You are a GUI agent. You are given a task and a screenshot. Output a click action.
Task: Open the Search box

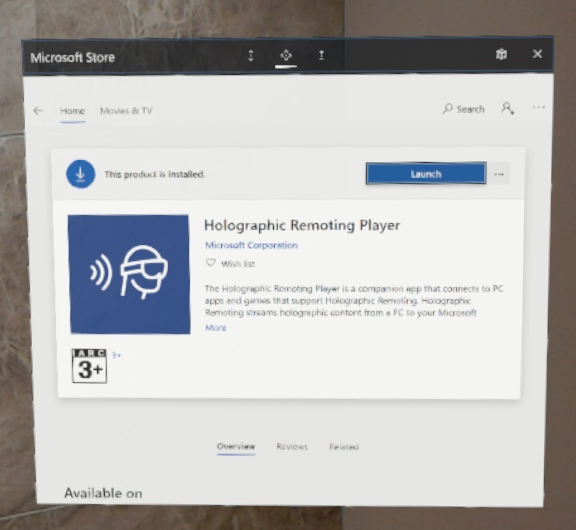463,109
